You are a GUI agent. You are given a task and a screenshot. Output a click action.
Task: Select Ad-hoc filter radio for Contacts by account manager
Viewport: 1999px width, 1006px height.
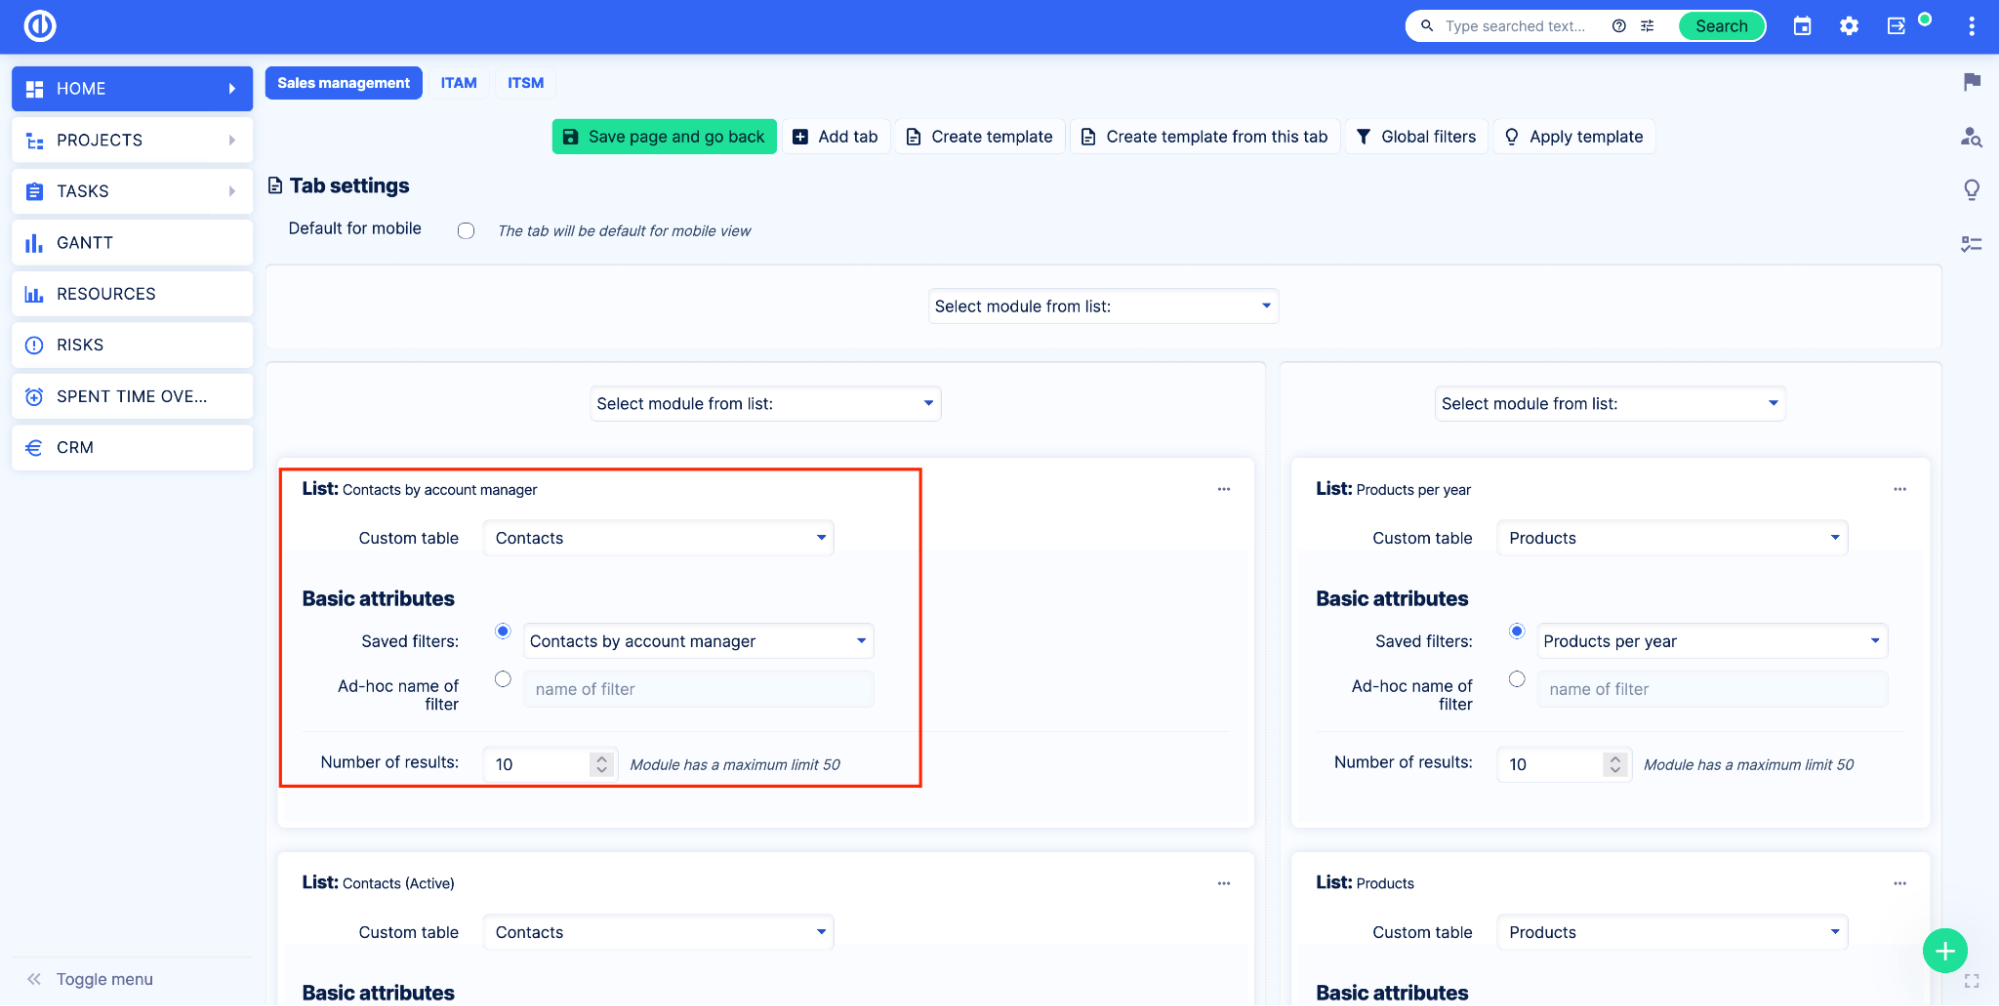coord(503,679)
